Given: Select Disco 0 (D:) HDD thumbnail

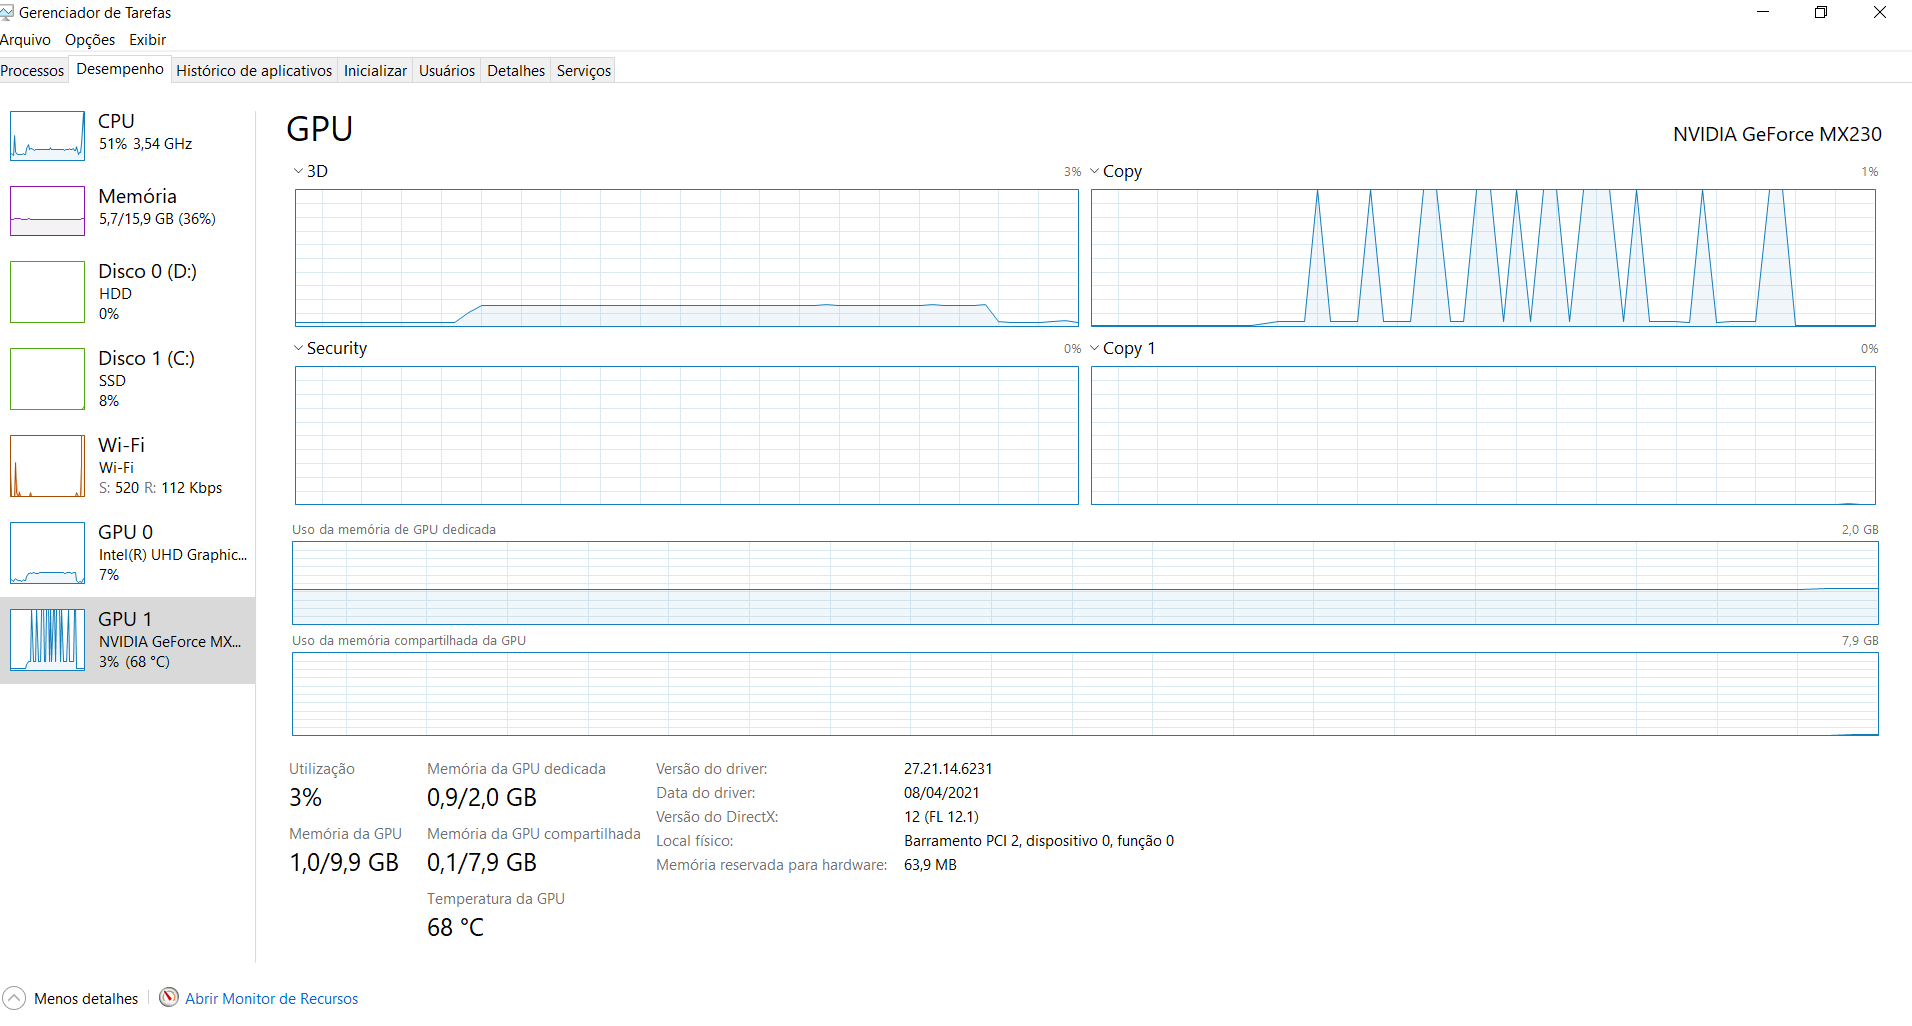Looking at the screenshot, I should click(47, 292).
